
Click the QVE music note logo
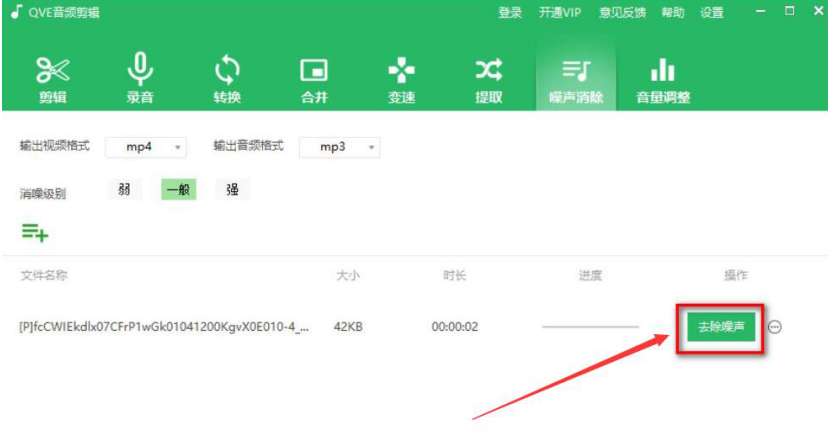click(x=16, y=12)
